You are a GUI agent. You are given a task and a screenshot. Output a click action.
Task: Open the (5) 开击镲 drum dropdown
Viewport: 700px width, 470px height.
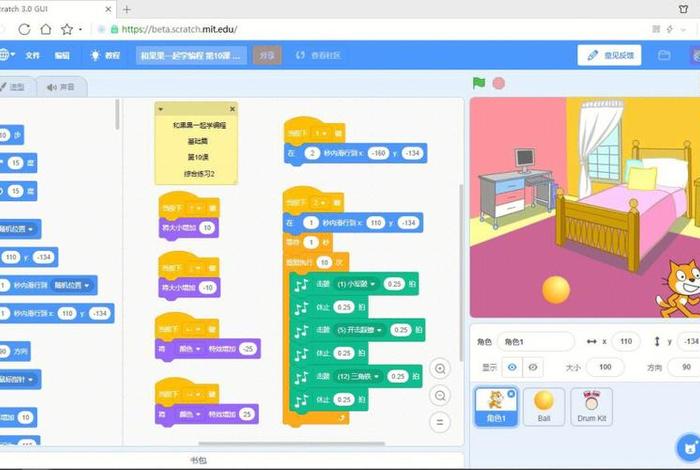(x=359, y=330)
